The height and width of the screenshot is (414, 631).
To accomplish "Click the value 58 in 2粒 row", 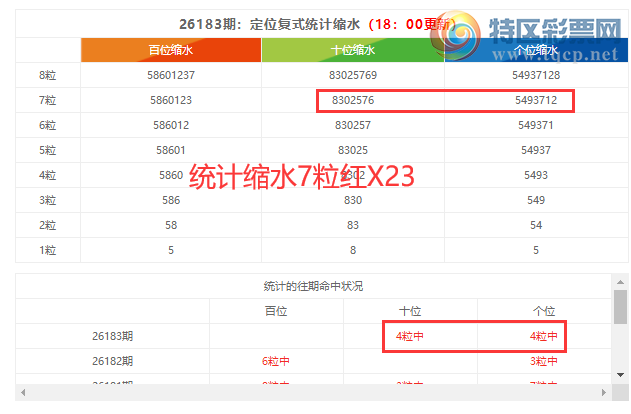I will pyautogui.click(x=171, y=225).
